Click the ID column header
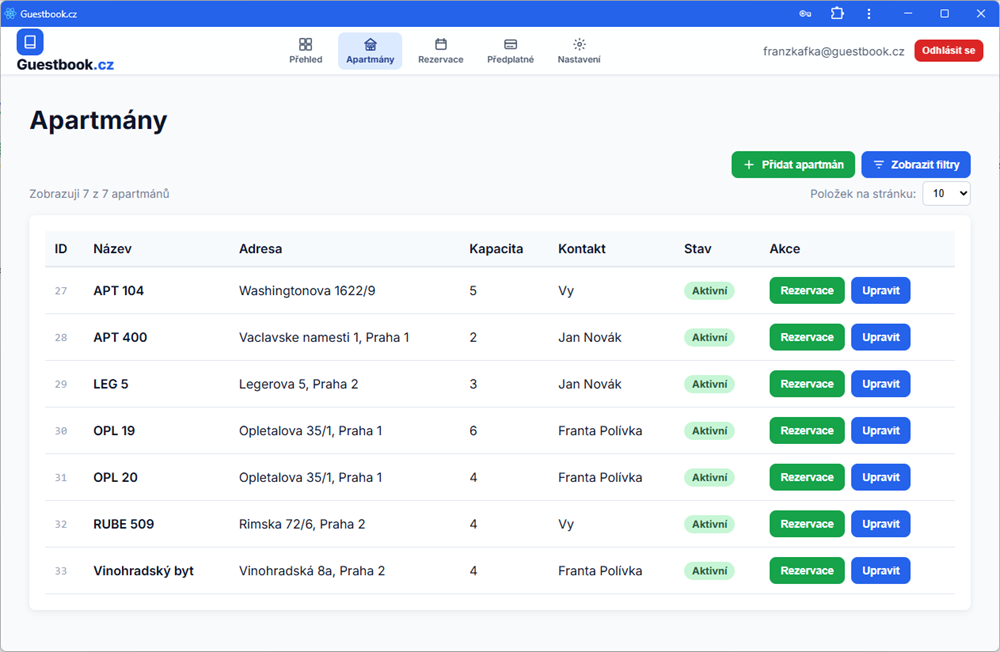 (x=61, y=249)
